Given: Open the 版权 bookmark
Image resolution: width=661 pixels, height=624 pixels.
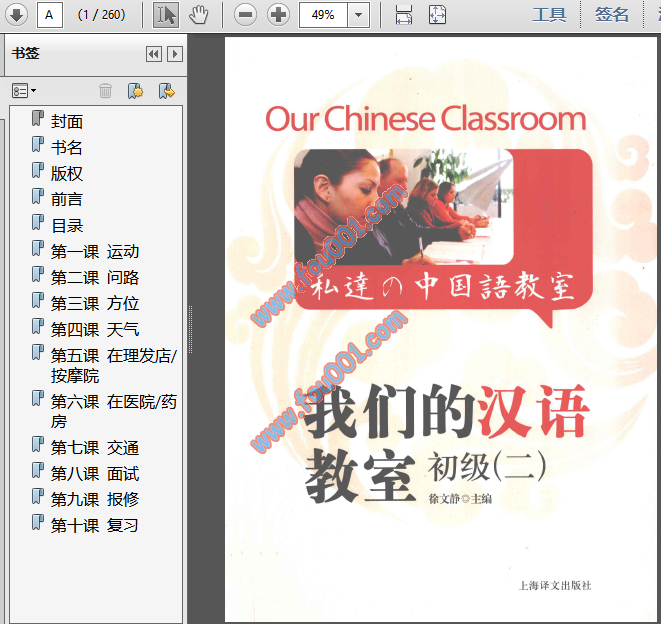Looking at the screenshot, I should [x=67, y=173].
